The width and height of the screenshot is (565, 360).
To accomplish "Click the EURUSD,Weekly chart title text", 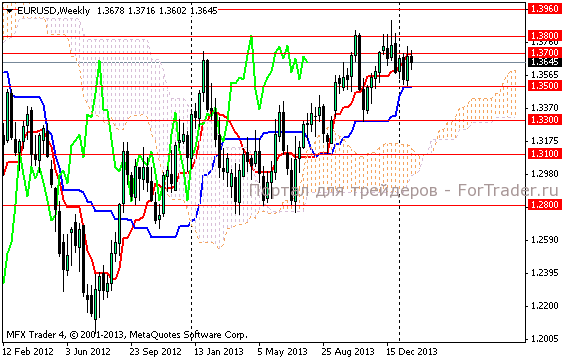I will (53, 11).
